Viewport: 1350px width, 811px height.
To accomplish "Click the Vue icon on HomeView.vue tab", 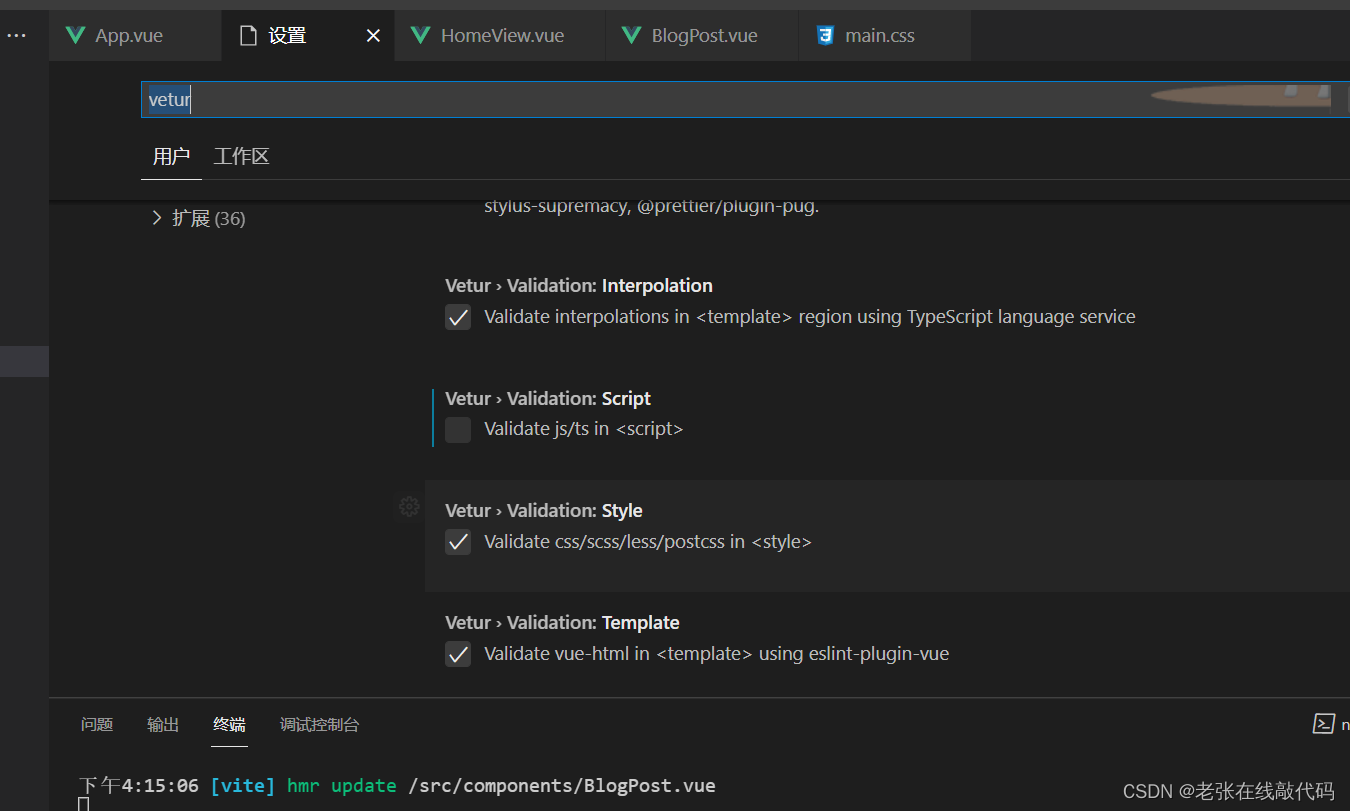I will [420, 36].
